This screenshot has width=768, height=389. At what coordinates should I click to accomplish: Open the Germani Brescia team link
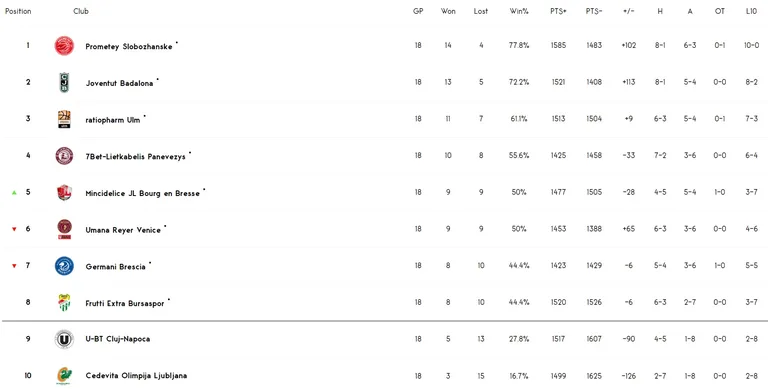coord(115,267)
